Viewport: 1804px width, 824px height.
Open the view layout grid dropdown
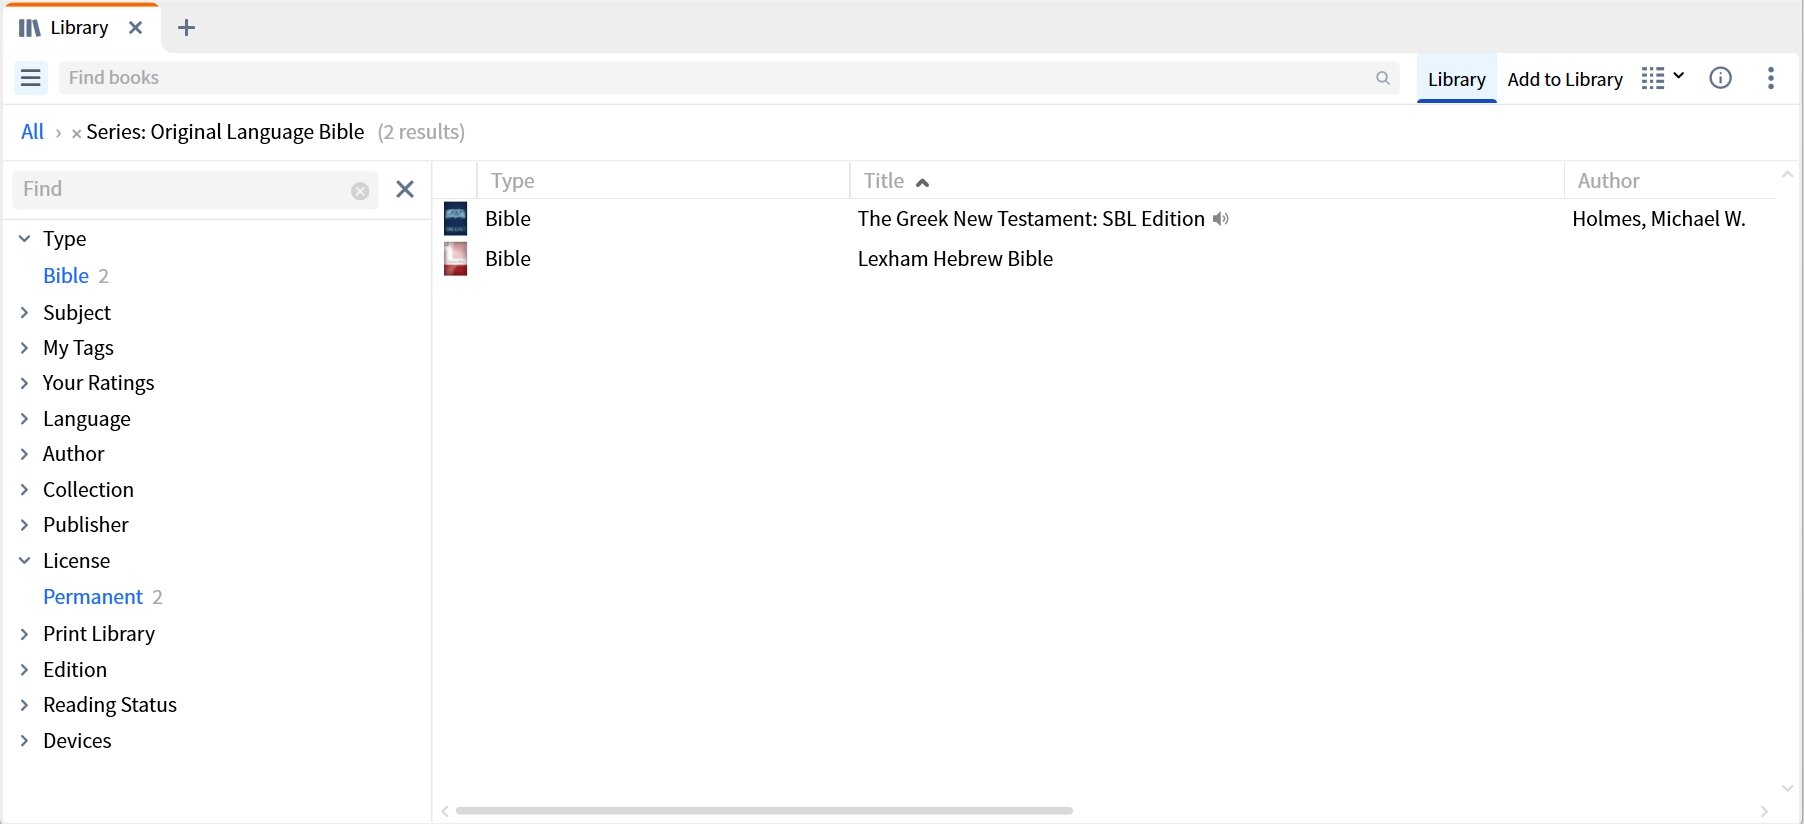(1663, 78)
